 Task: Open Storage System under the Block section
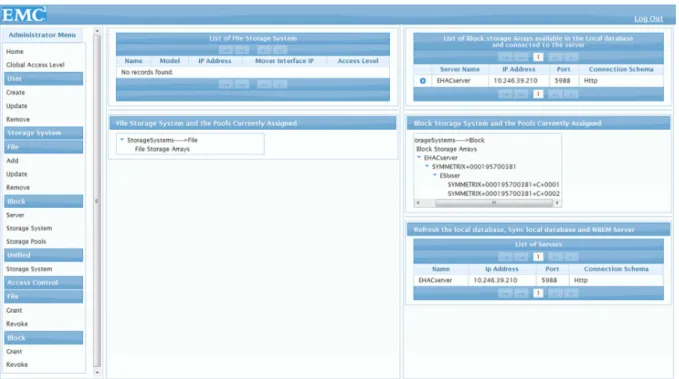[x=29, y=228]
